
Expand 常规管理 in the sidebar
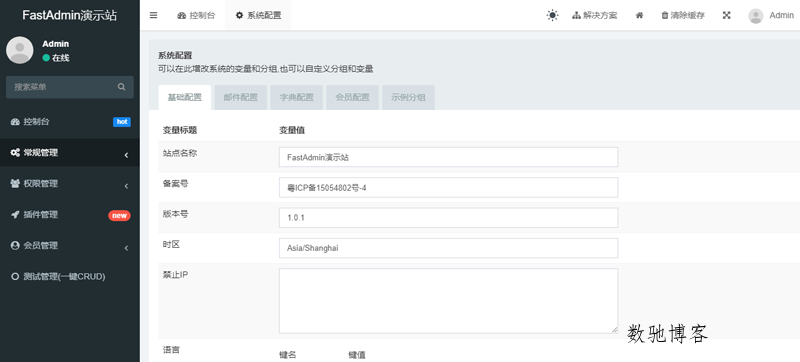tap(70, 152)
